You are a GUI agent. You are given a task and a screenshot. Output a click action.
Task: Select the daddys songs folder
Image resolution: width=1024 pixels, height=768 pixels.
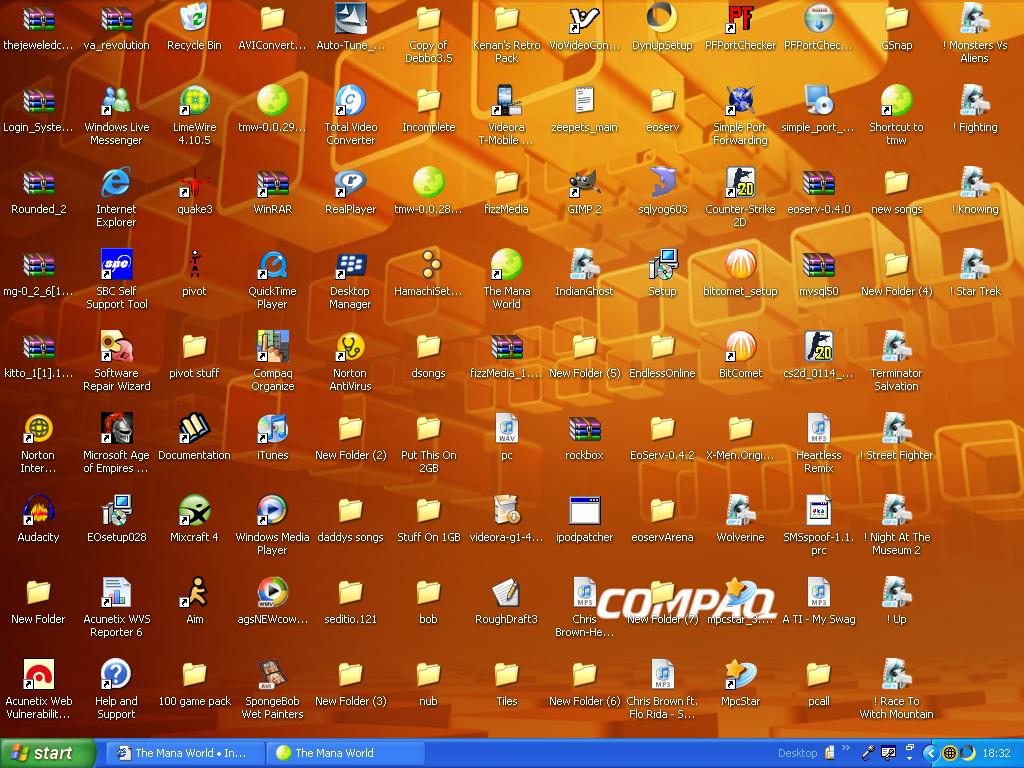tap(351, 510)
